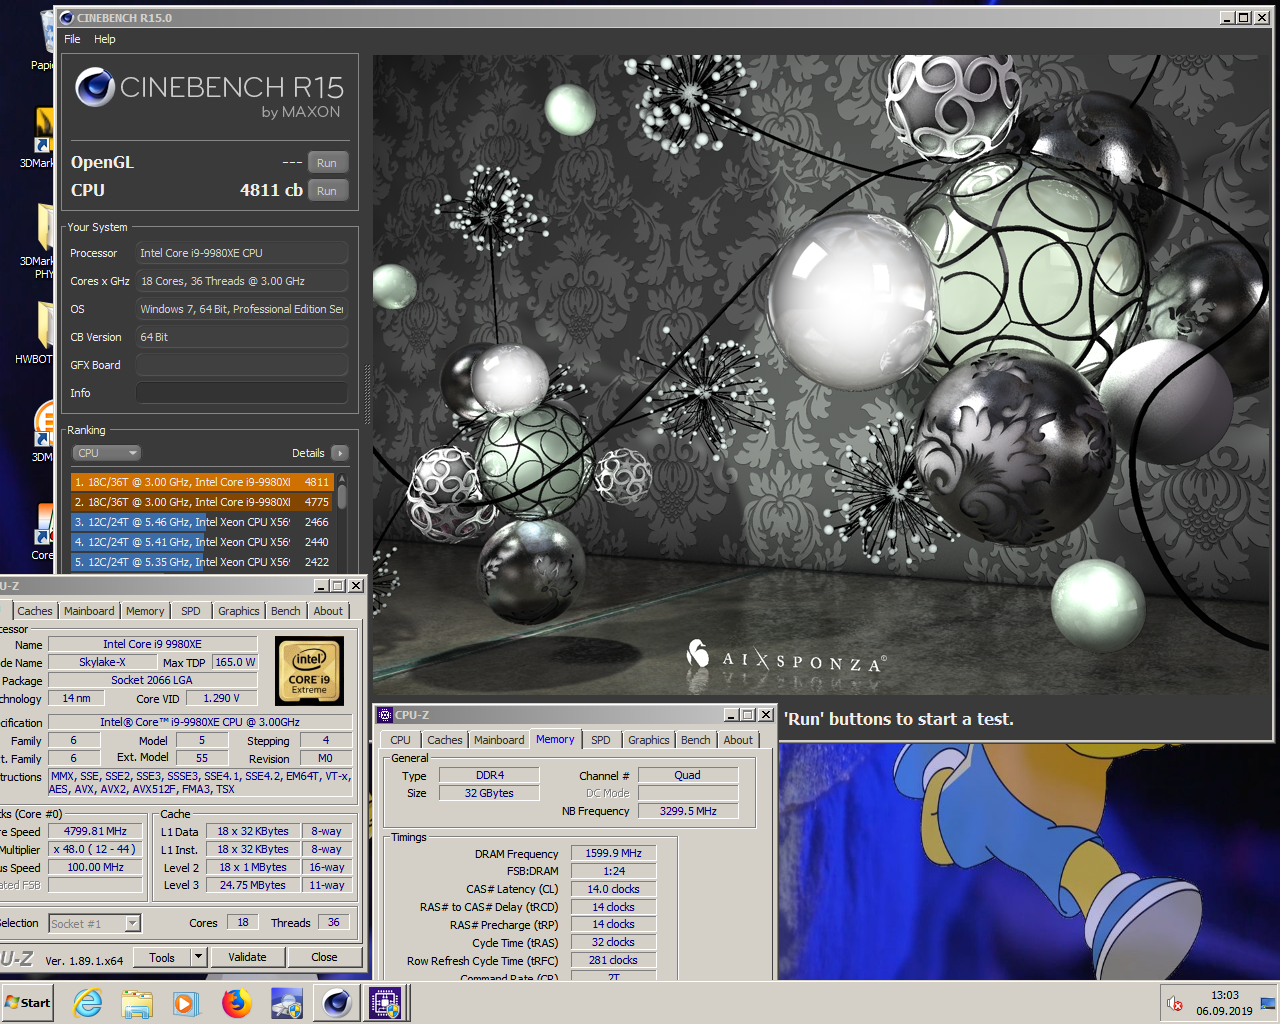Select the disk search utility icon in taskbar
The image size is (1280, 1024).
[x=287, y=1003]
